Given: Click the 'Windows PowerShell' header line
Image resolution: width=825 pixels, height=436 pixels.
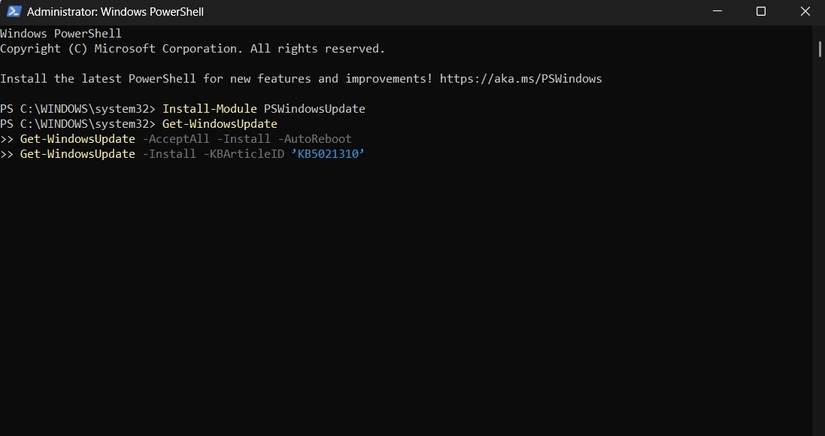Looking at the screenshot, I should 61,34.
